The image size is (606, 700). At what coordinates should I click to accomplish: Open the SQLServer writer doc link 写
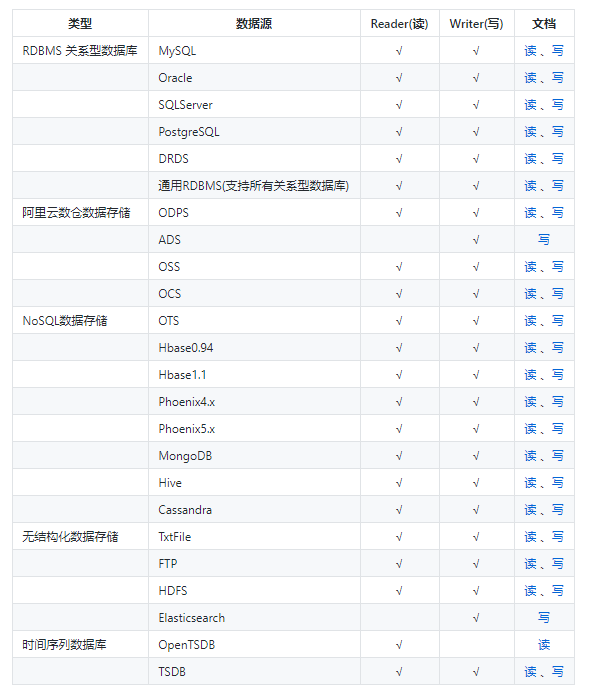(557, 105)
